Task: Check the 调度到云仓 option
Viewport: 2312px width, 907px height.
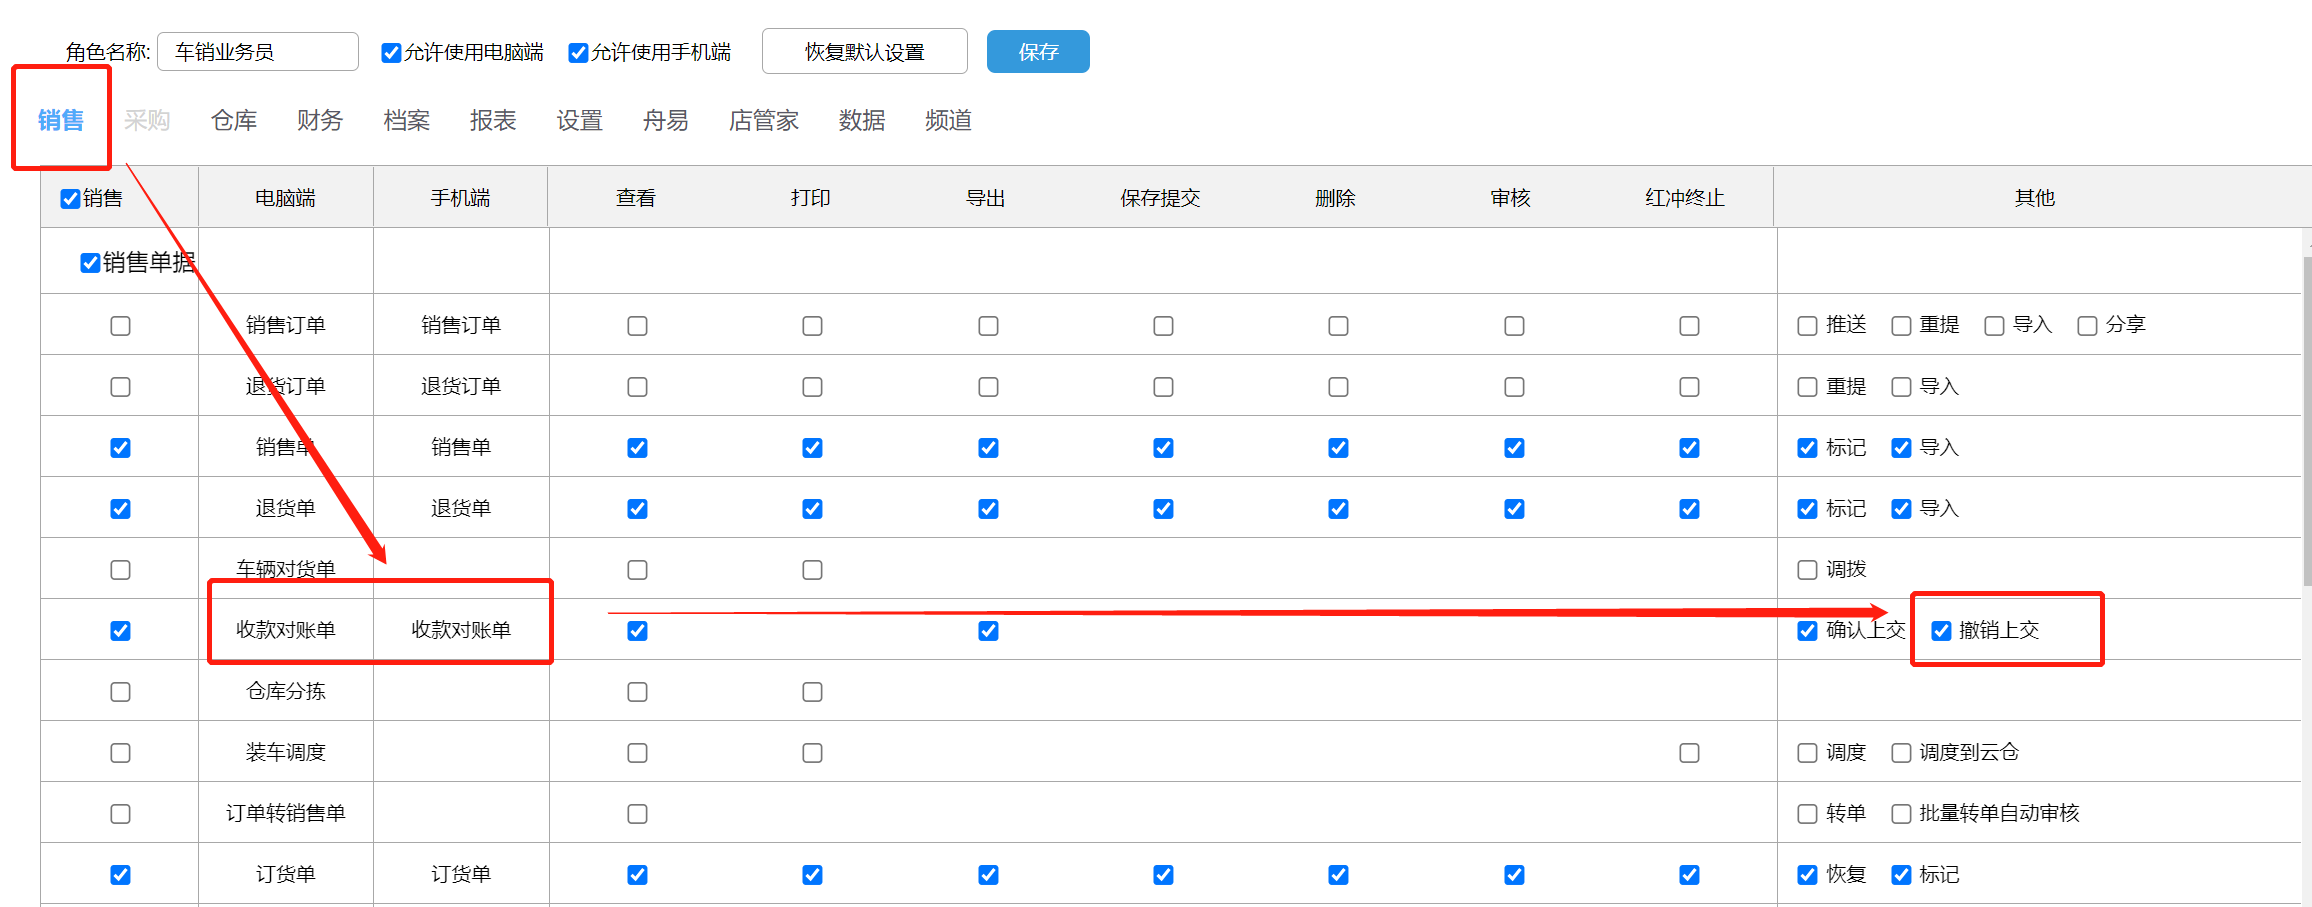Action: pos(1901,753)
